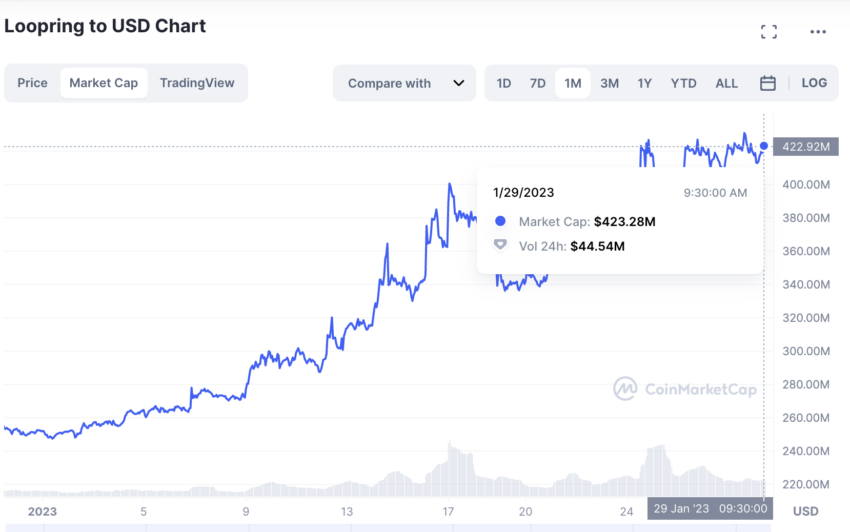
Task: Show the 1Y time range
Action: pyautogui.click(x=644, y=83)
